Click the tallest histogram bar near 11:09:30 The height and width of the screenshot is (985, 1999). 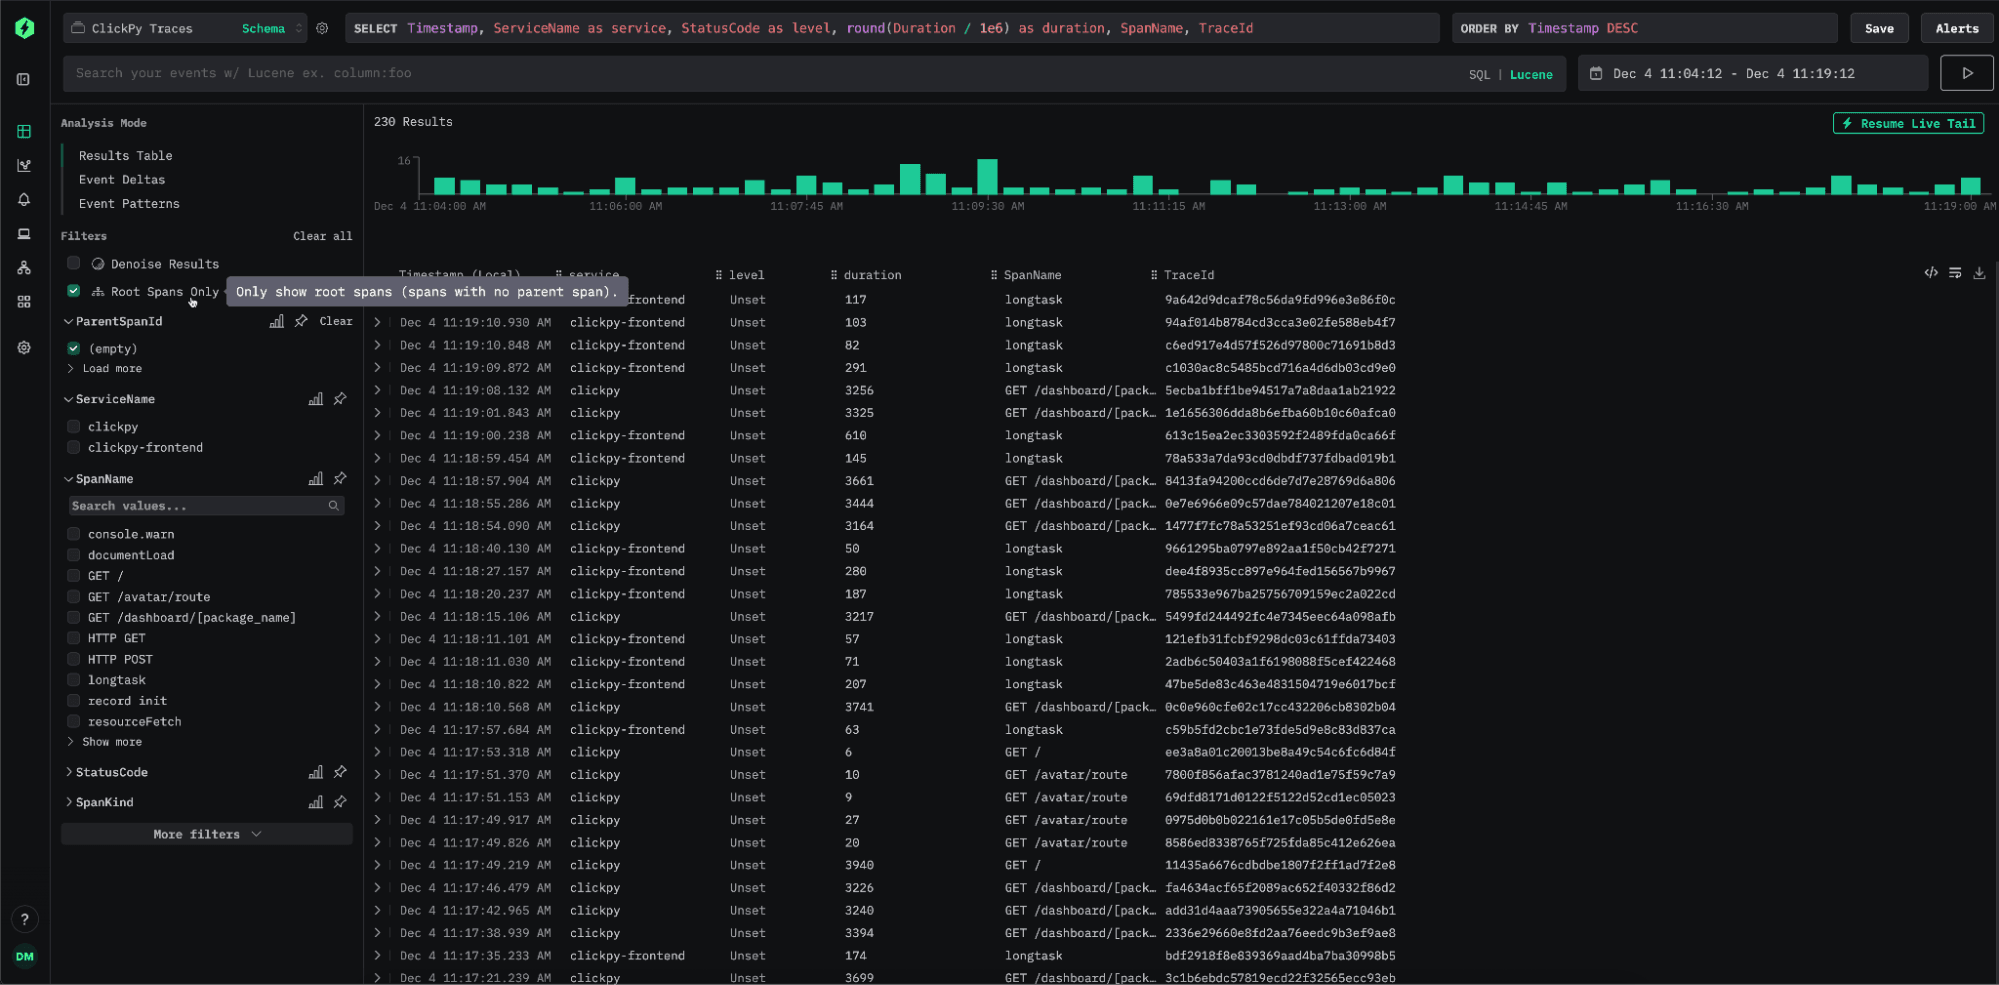click(987, 177)
